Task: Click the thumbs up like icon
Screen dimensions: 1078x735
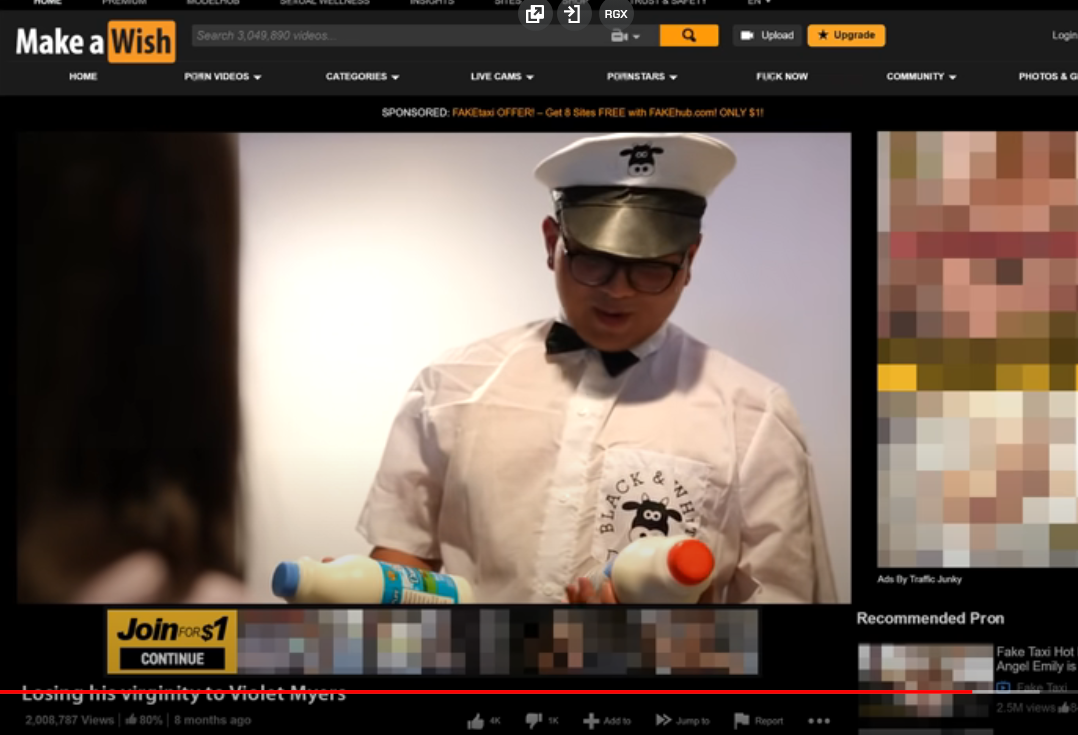Action: 475,721
